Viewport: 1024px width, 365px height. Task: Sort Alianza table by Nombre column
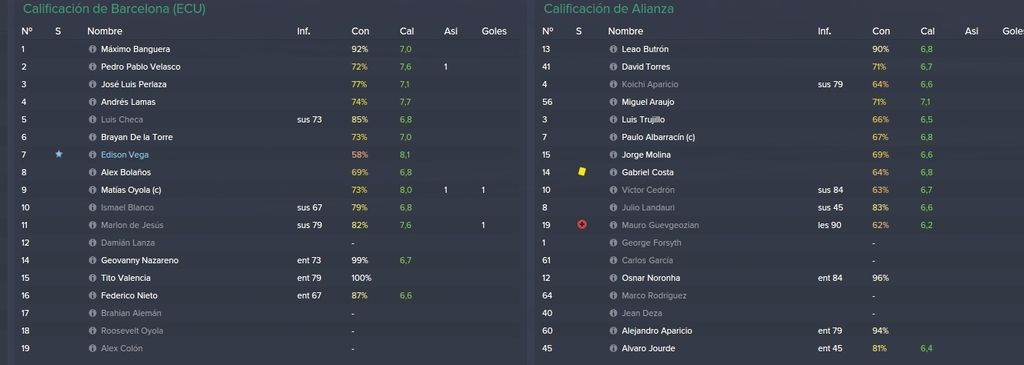tap(625, 31)
